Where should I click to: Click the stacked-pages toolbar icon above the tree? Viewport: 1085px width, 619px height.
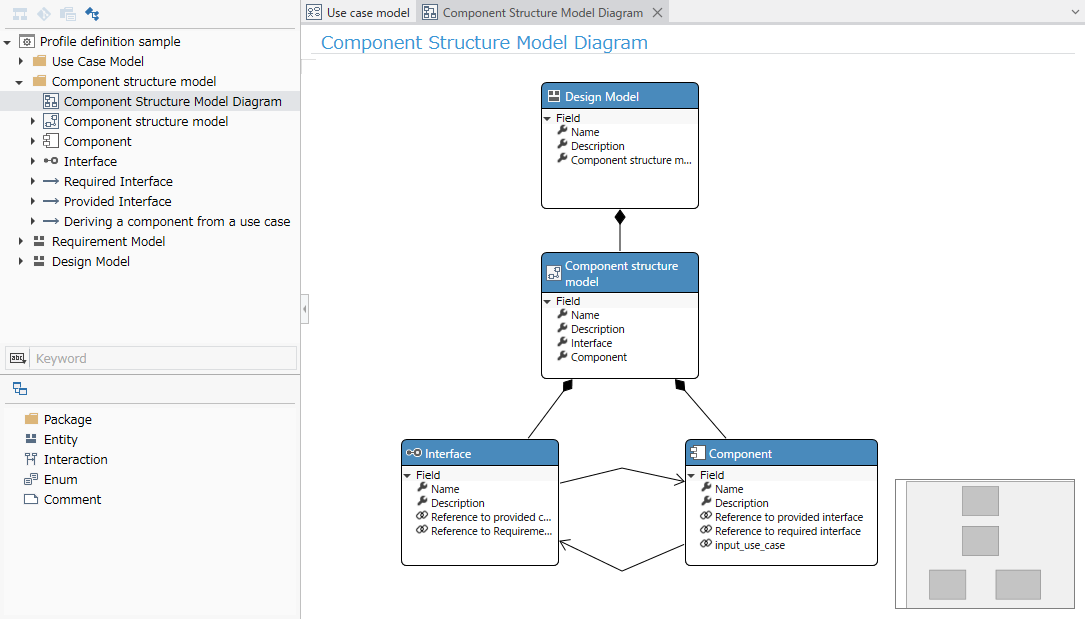pos(68,14)
